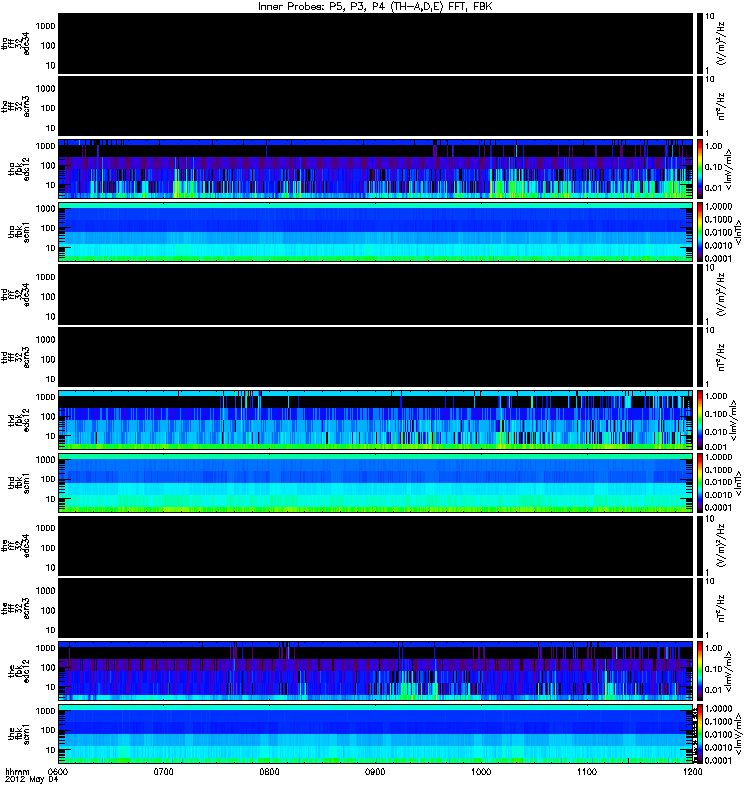Click the 0.001 color scale value beside thd fbk edc12

pyautogui.click(x=716, y=446)
